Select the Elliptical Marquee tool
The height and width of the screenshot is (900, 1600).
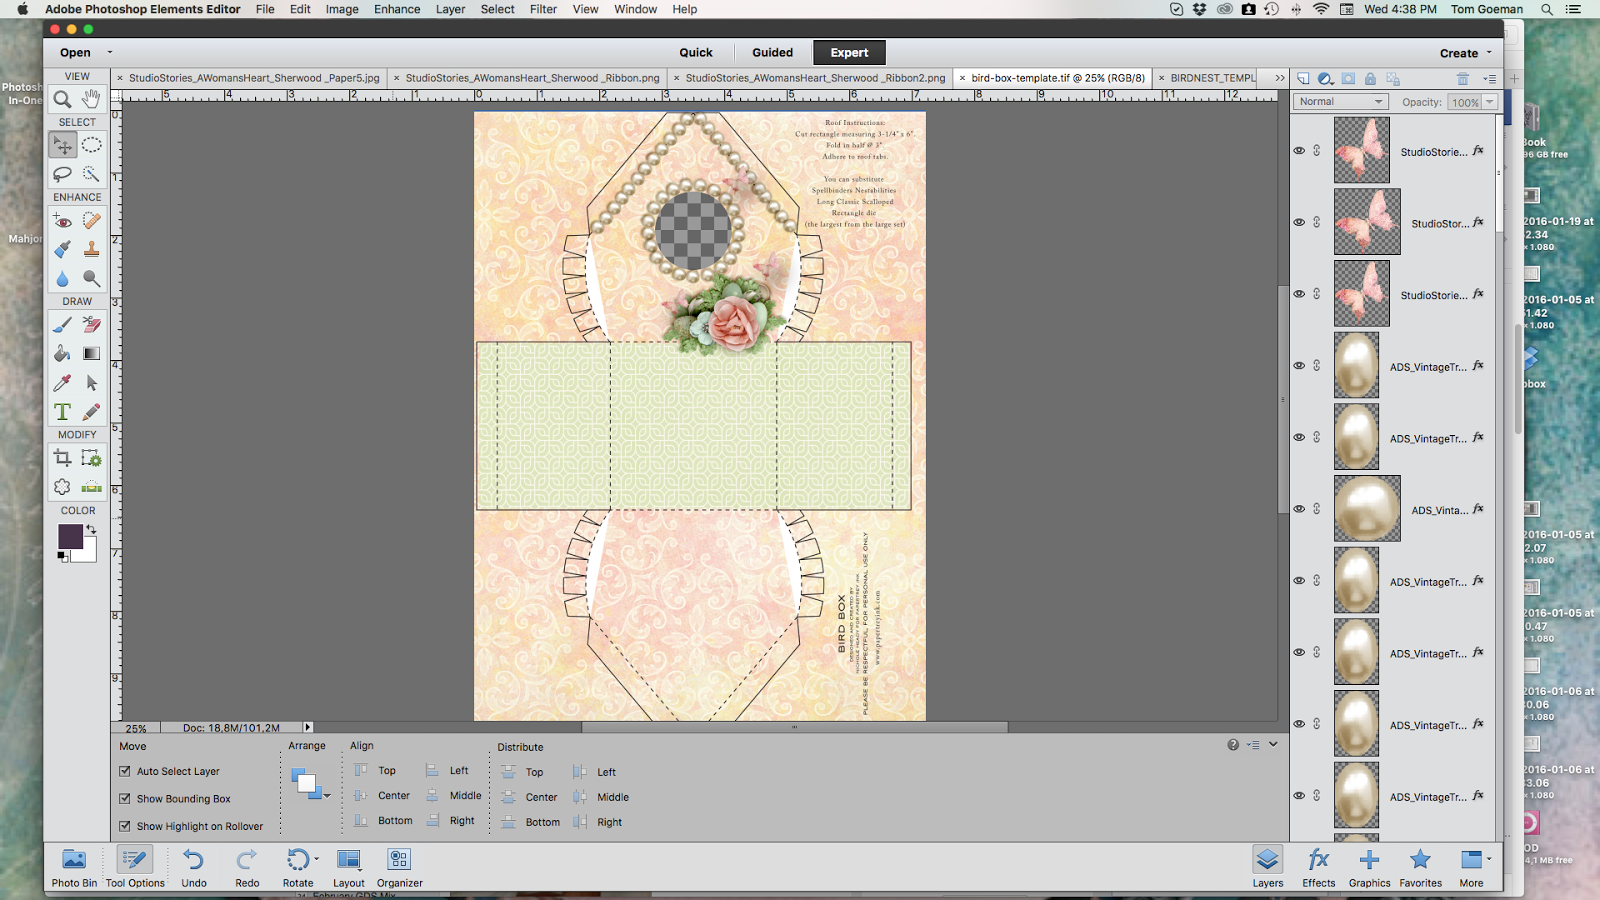click(x=91, y=145)
